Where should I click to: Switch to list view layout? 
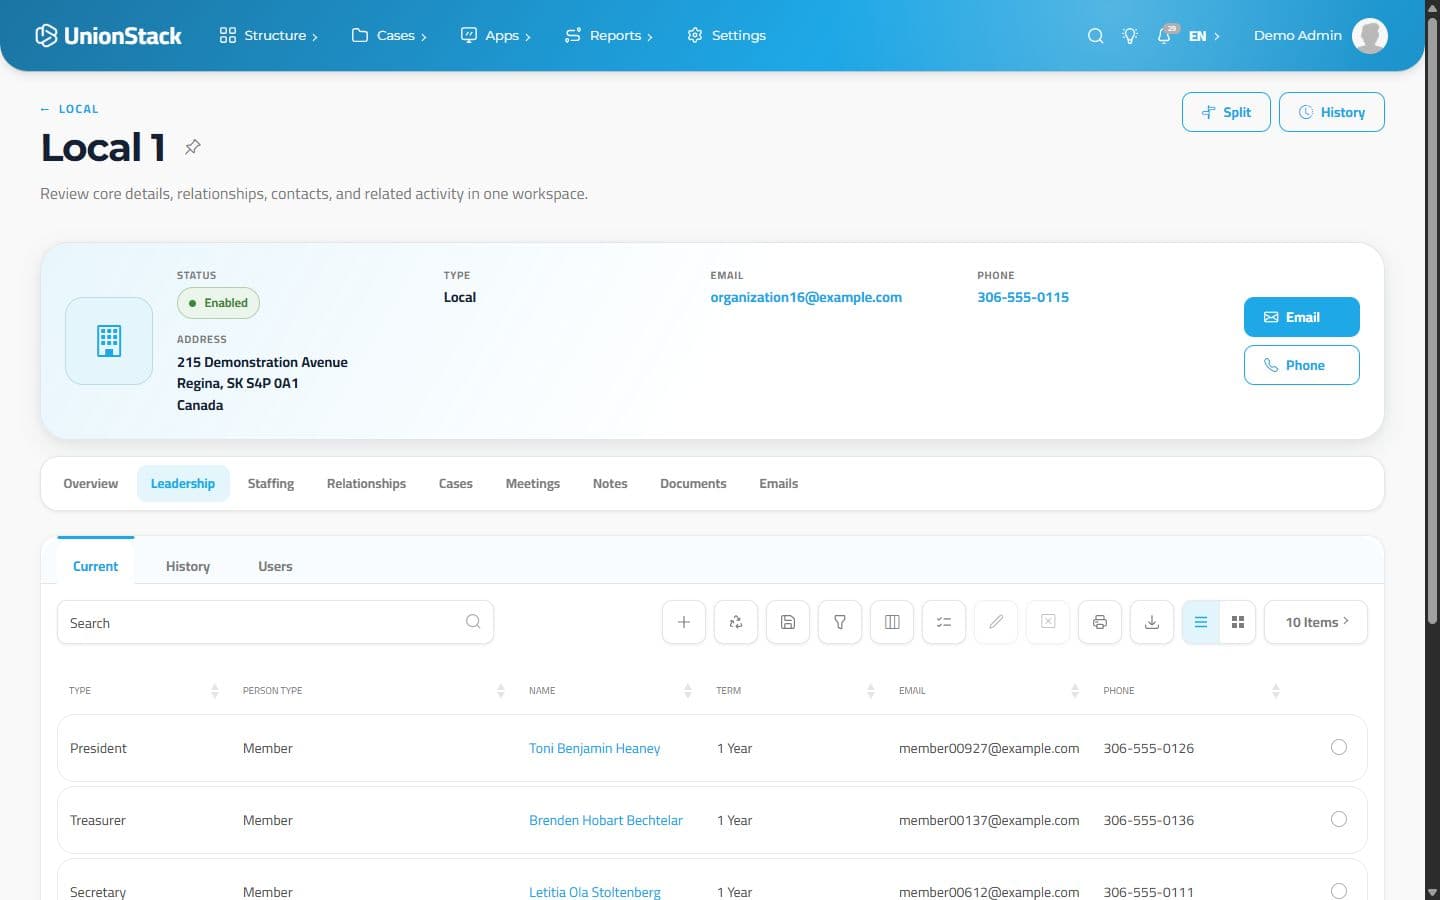[x=1201, y=622]
